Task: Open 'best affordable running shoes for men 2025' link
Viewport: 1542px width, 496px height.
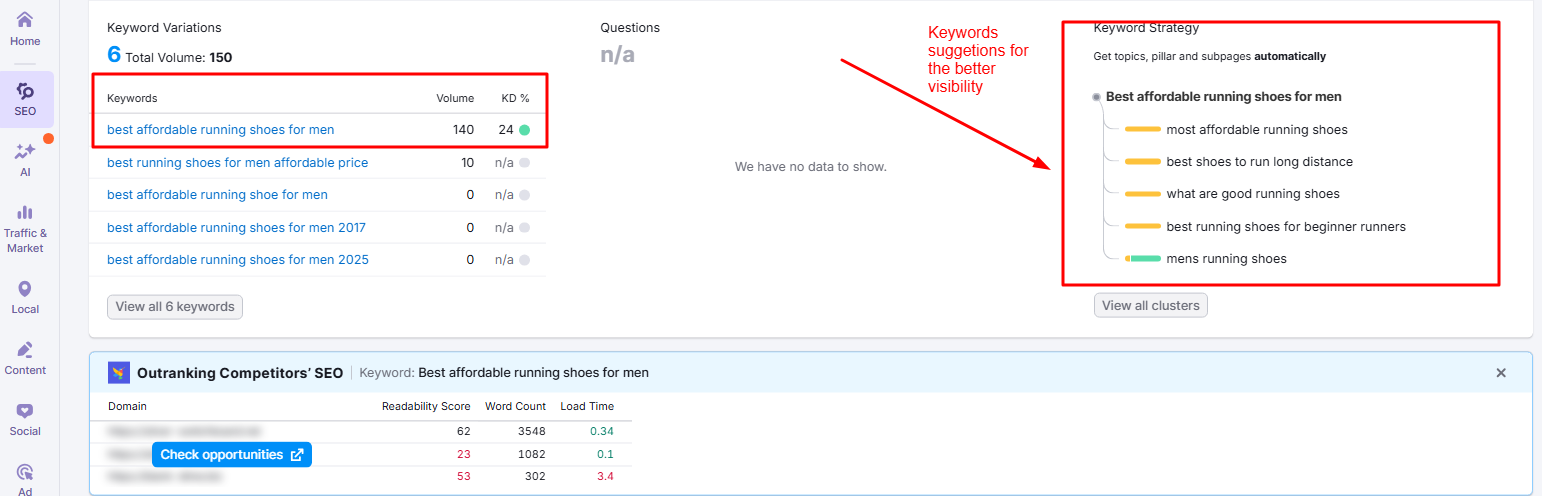Action: 238,260
